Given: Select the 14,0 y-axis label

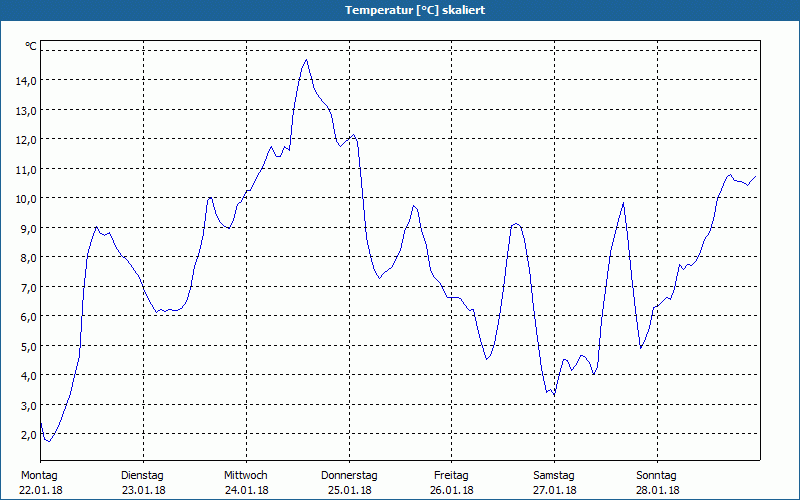Looking at the screenshot, I should tap(27, 81).
